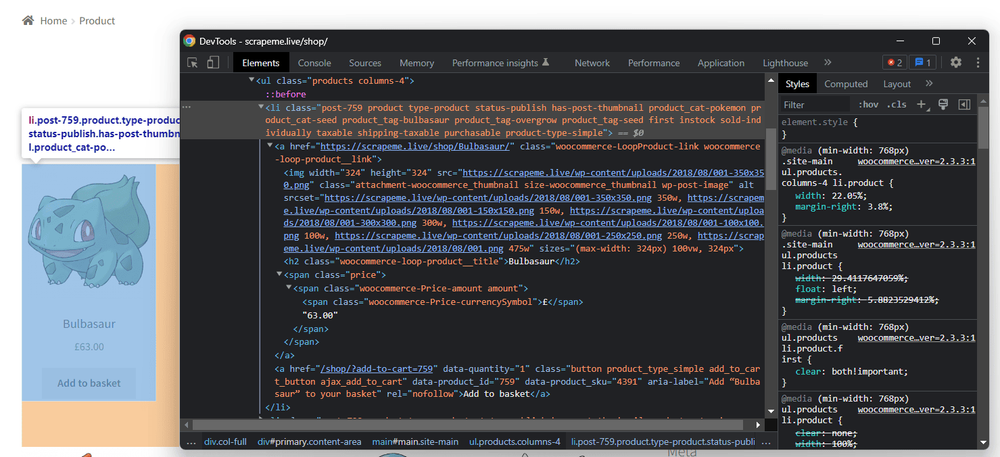Open the Application tab
This screenshot has height=457, width=1000.
point(721,62)
